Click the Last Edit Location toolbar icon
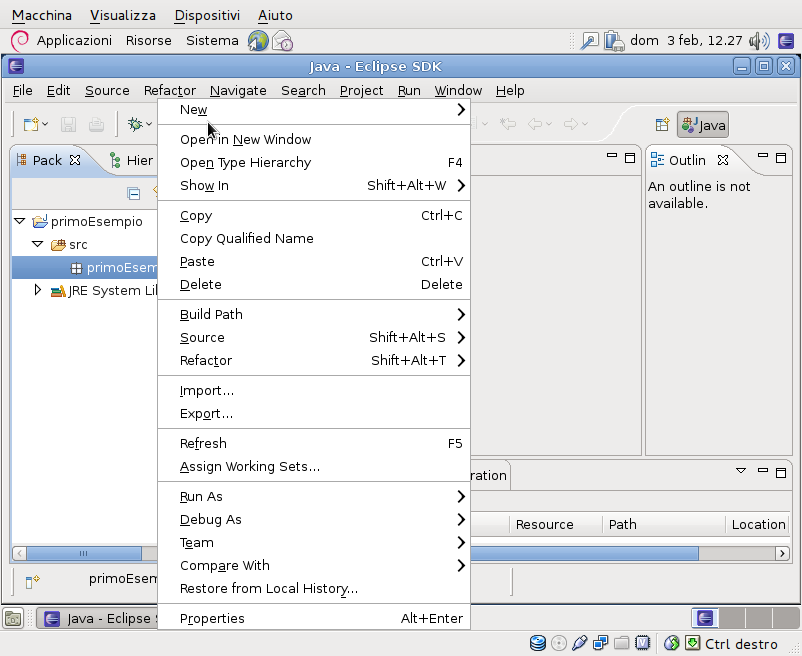Viewport: 802px width, 656px height. pos(508,124)
